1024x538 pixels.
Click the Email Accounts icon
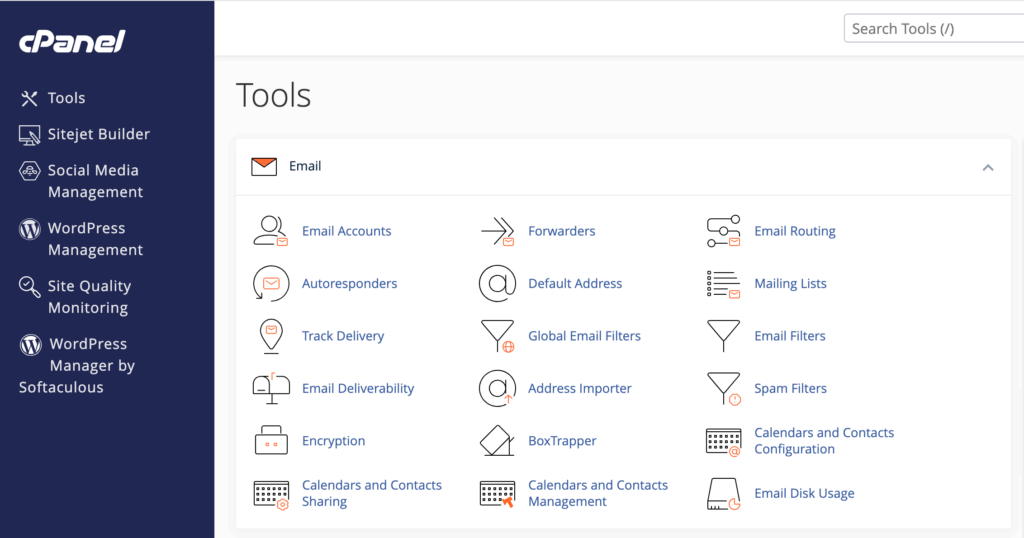click(270, 231)
